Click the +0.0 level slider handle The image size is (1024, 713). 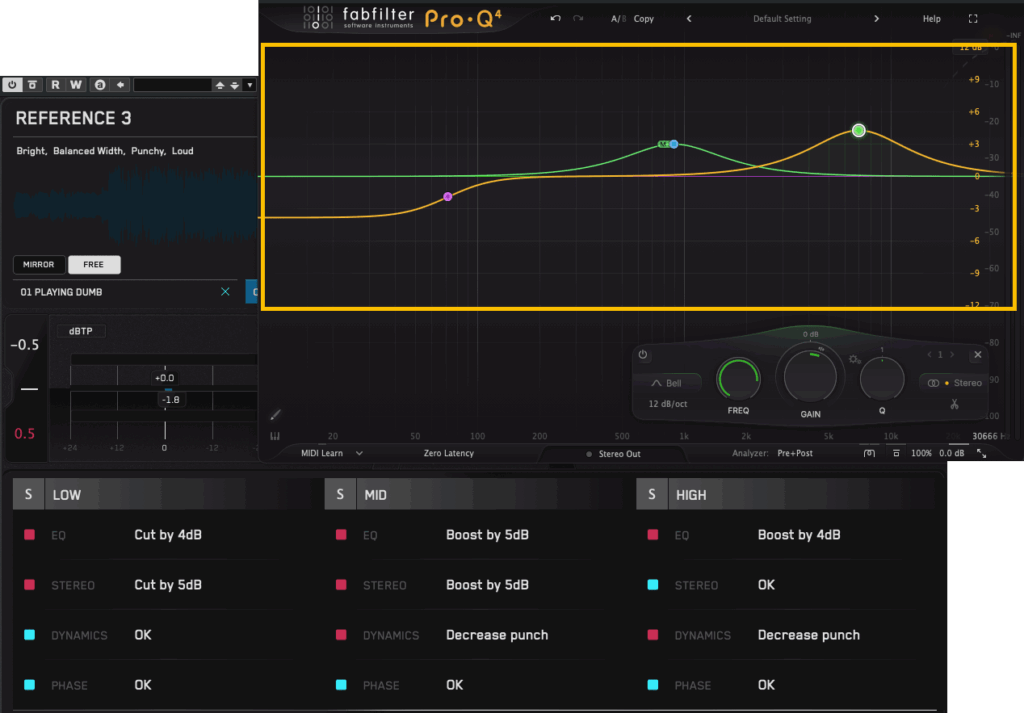(x=165, y=377)
